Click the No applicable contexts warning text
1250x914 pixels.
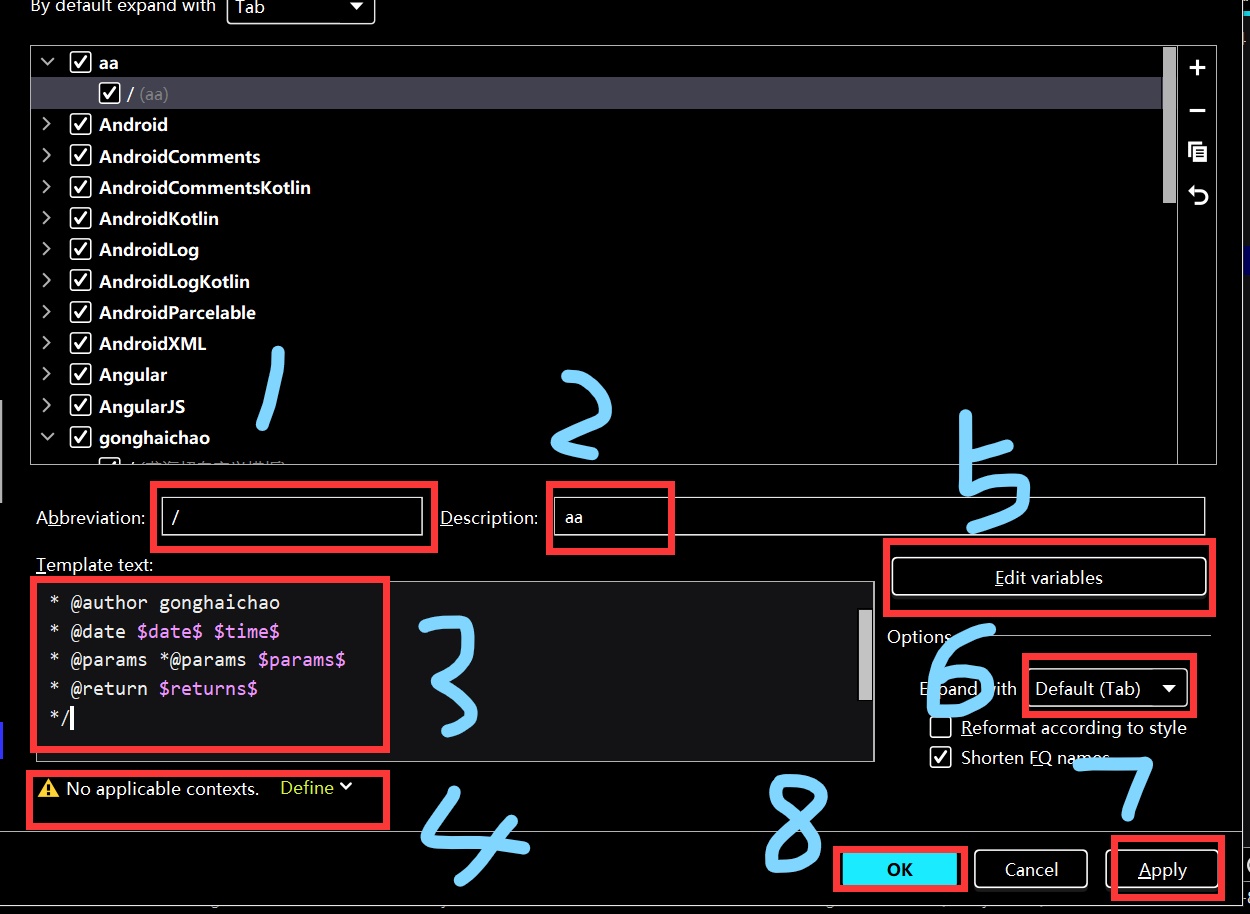[162, 788]
